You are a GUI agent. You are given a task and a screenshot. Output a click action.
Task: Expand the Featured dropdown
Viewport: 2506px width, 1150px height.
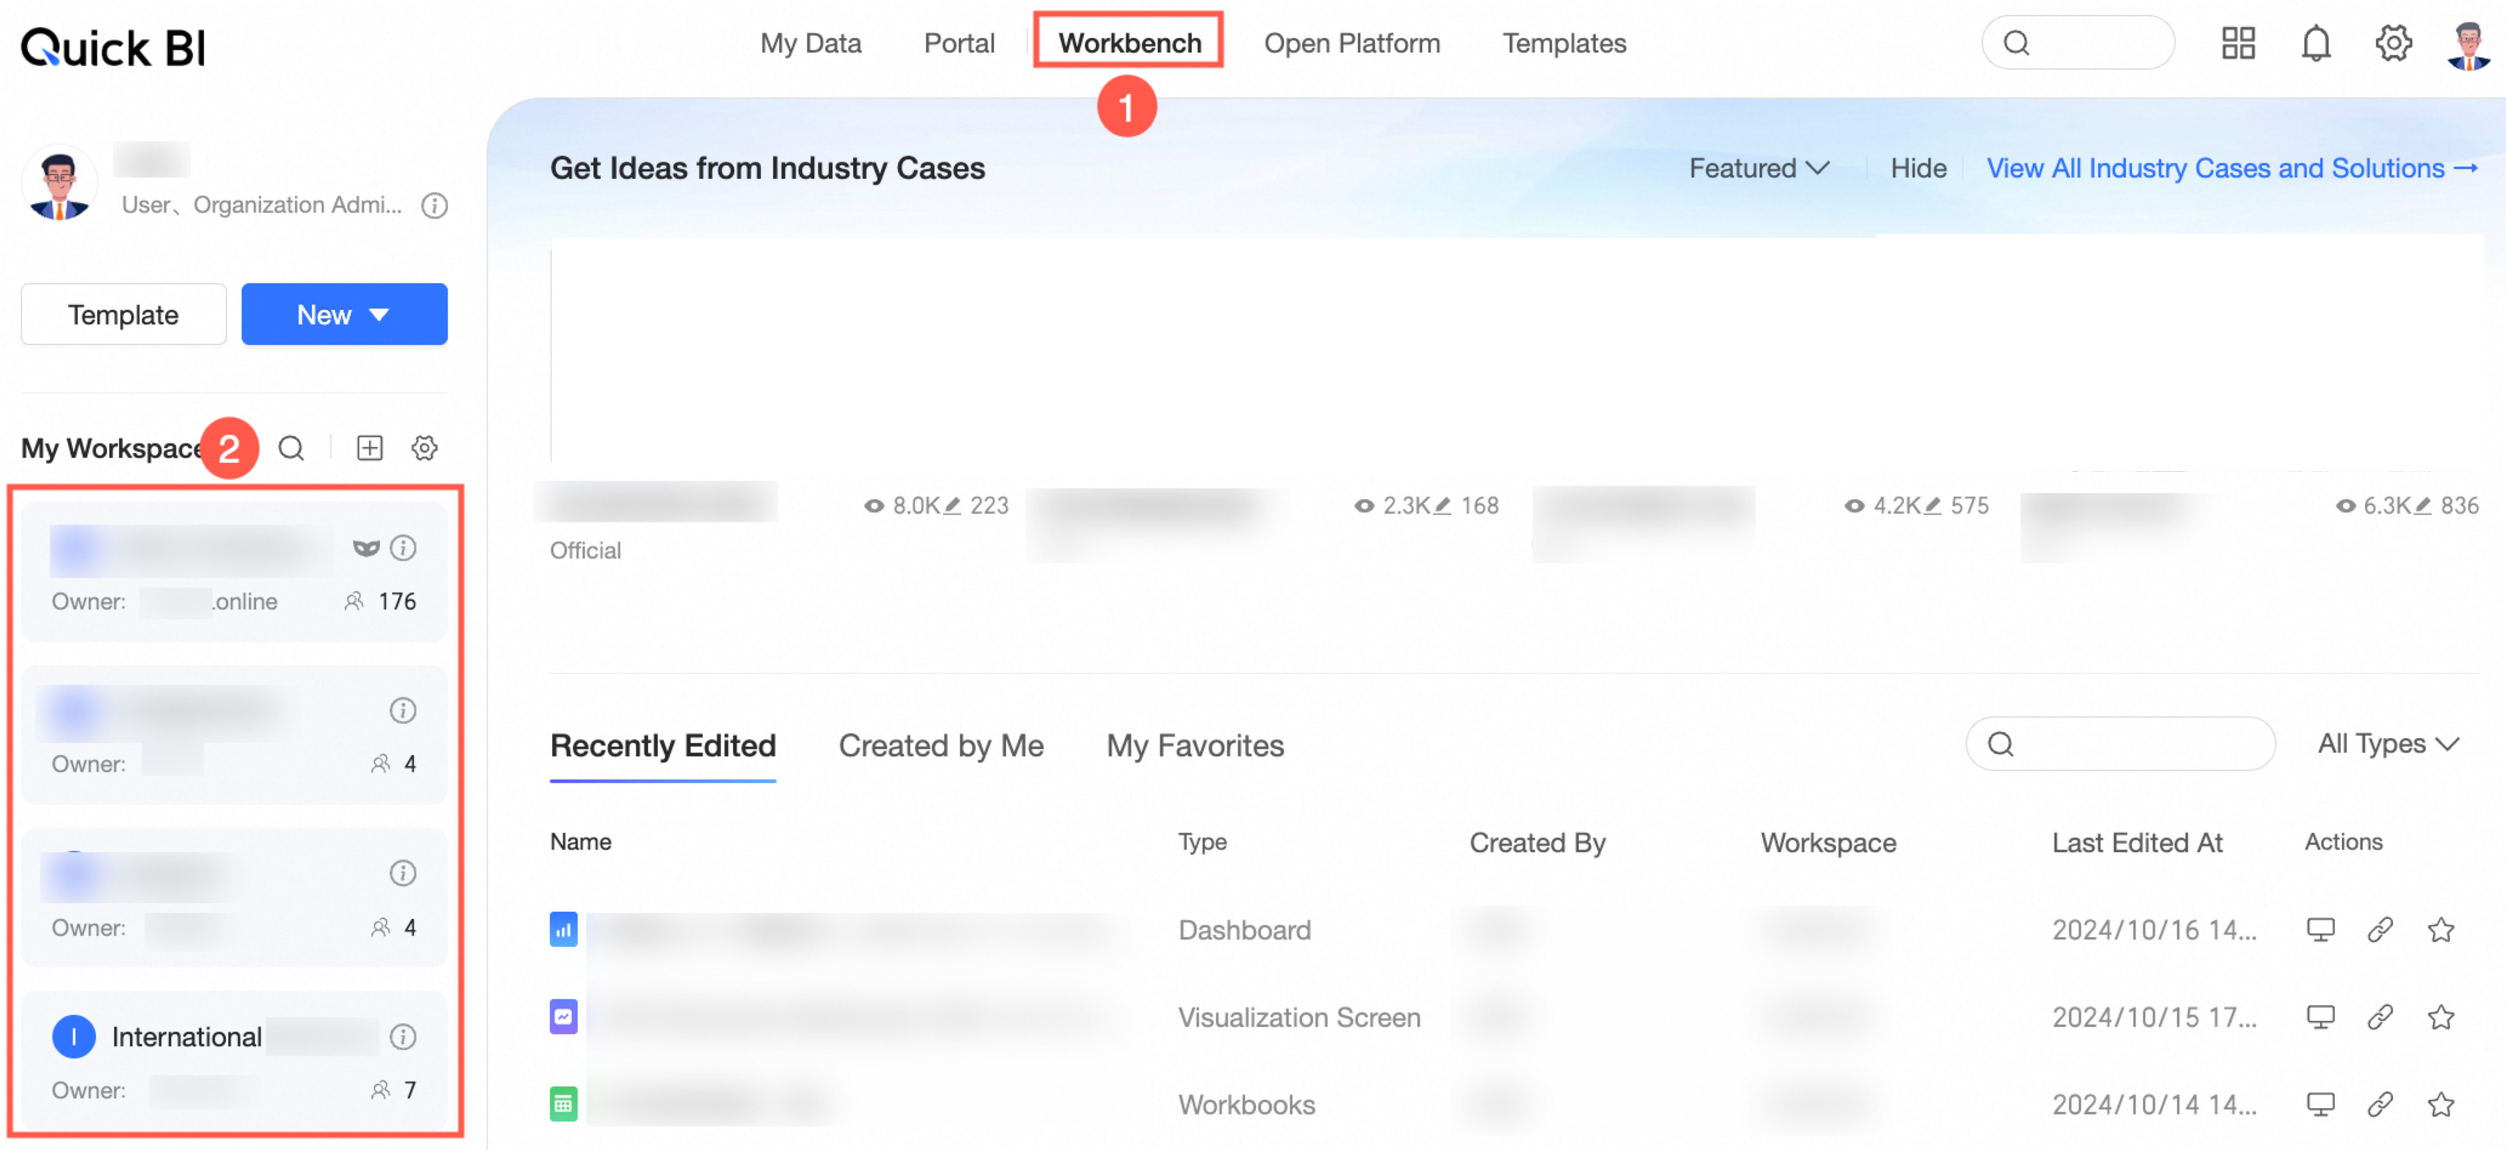click(1759, 168)
